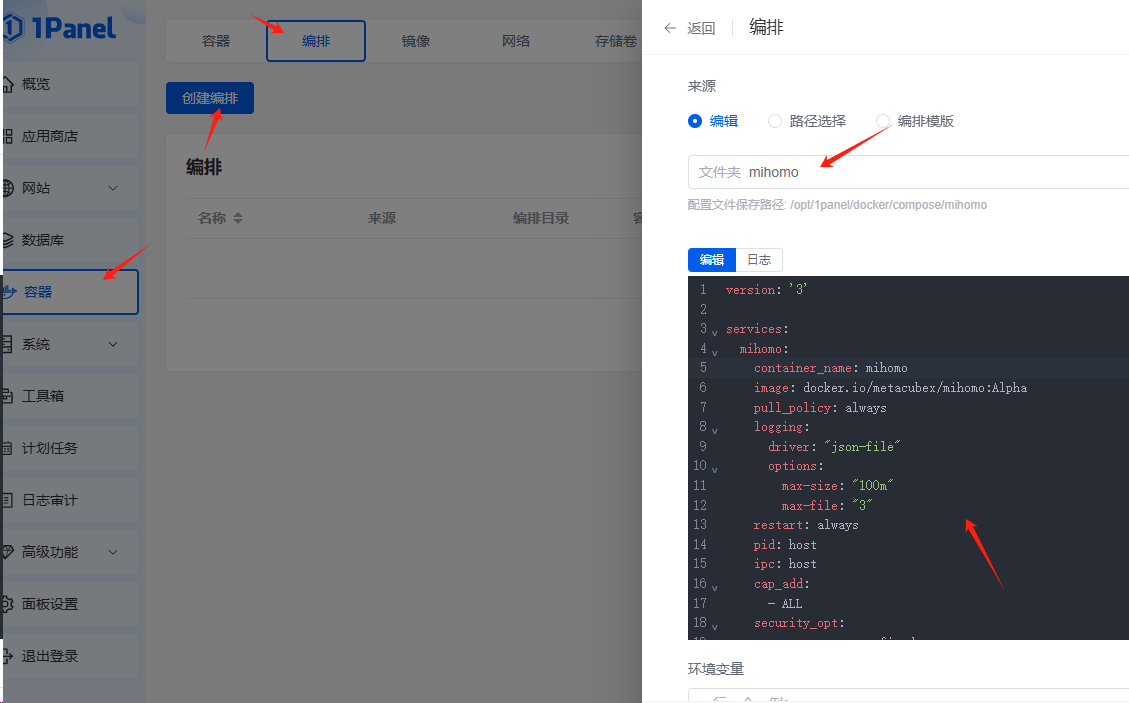Image resolution: width=1129 pixels, height=703 pixels.
Task: Collapse the options block at line 10
Action: coord(715,470)
